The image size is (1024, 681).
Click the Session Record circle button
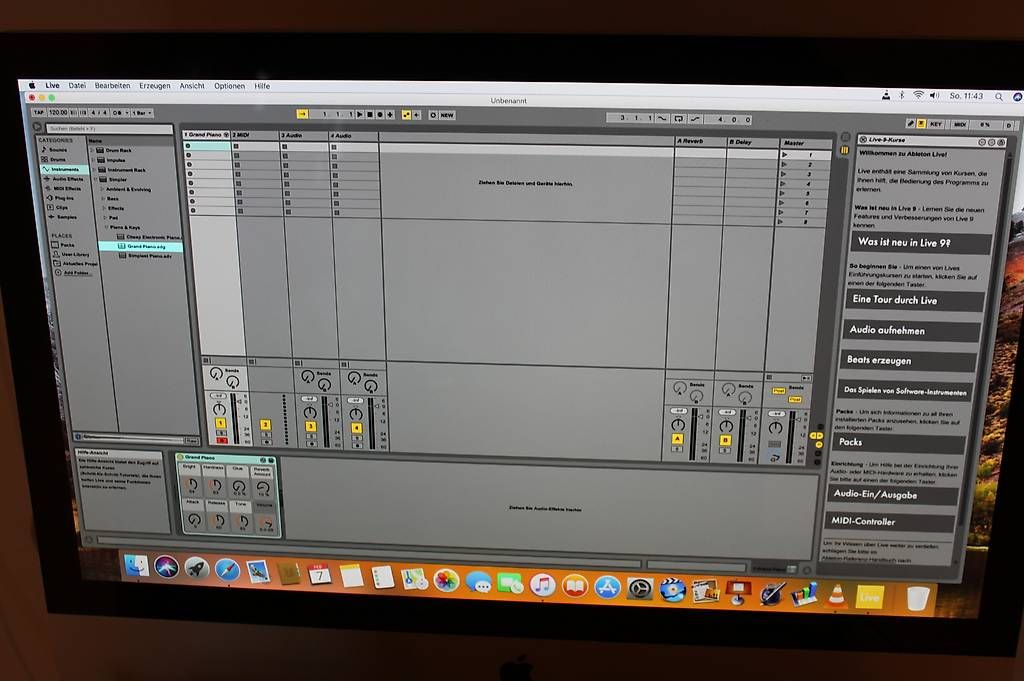click(433, 115)
